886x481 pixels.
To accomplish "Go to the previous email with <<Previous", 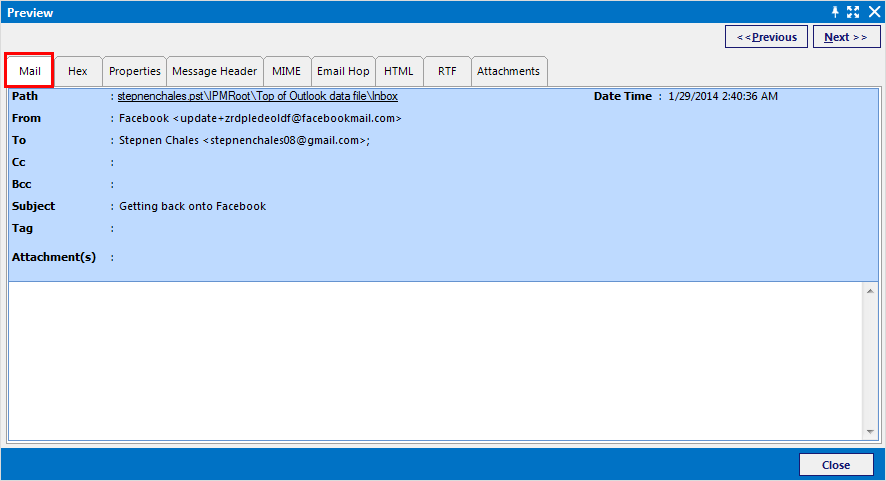I will [x=766, y=37].
